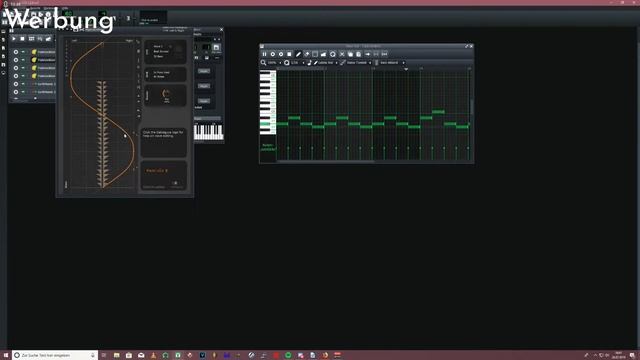The height and width of the screenshot is (360, 640).
Task: Click the highlighted green key on piano keyboard
Action: 265,124
